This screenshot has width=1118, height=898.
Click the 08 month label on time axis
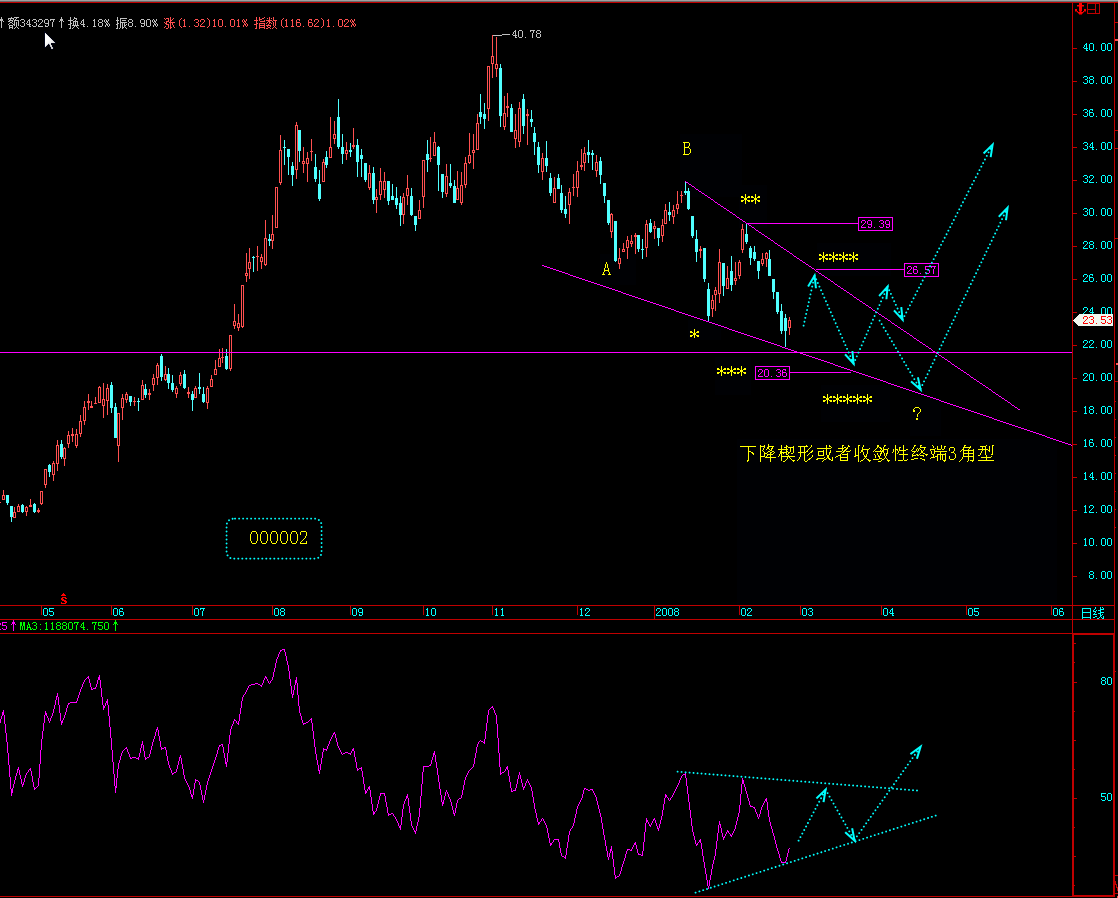click(280, 612)
